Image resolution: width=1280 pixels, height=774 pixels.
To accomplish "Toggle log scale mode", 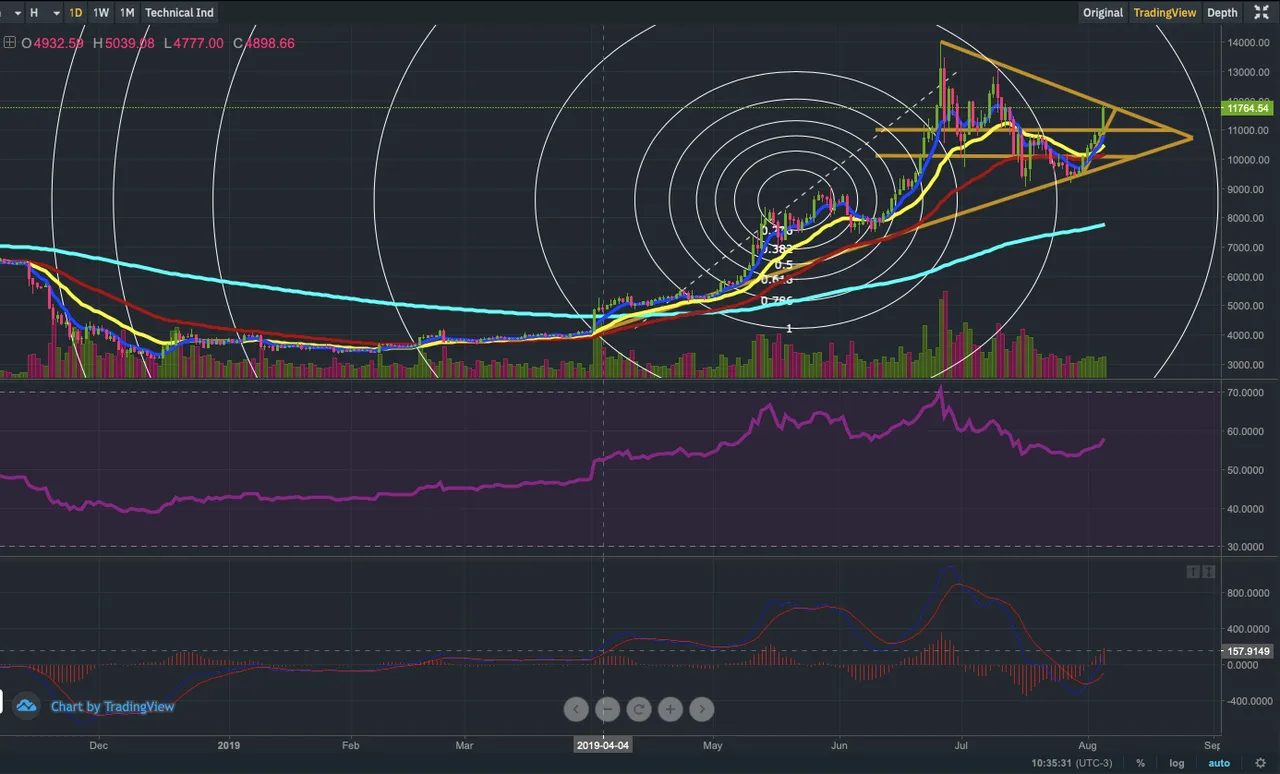I will (1179, 763).
